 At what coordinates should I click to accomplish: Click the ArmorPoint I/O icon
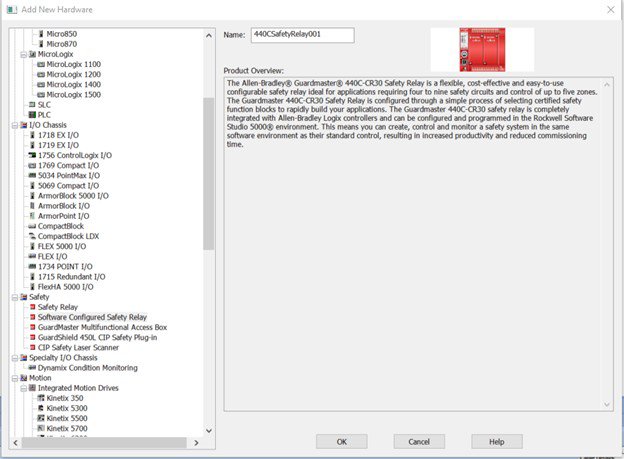click(x=33, y=216)
